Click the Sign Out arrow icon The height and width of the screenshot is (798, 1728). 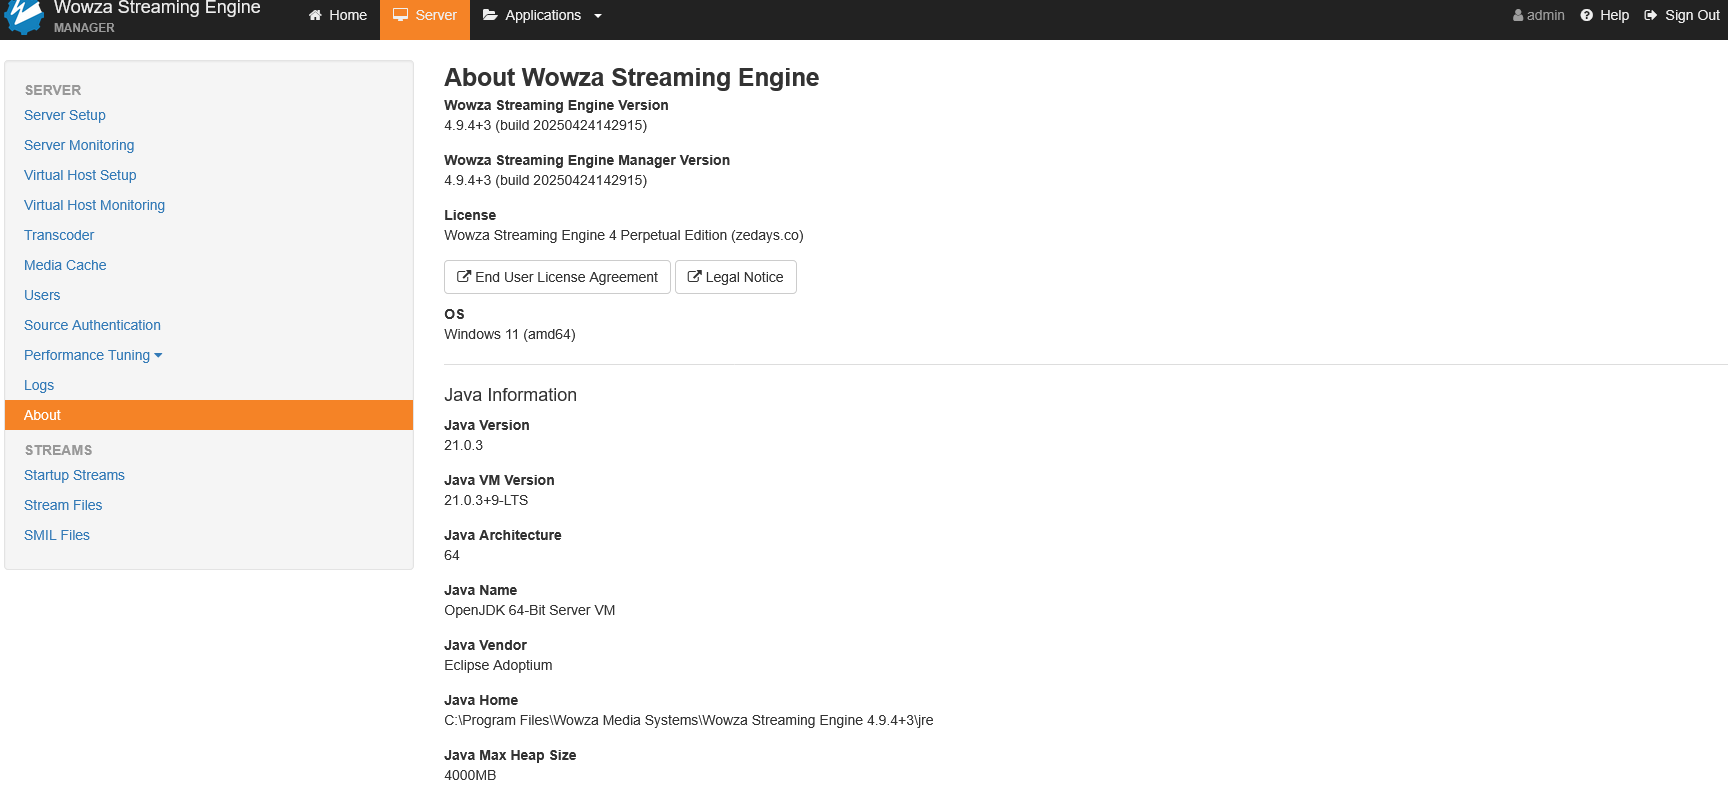[1651, 15]
